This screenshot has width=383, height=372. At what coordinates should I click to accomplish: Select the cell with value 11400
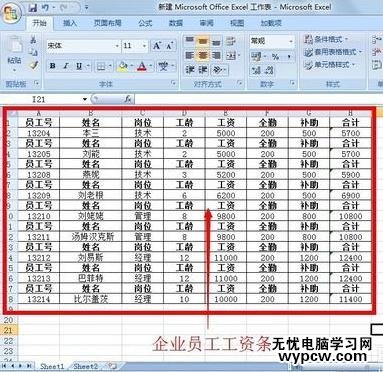point(350,299)
